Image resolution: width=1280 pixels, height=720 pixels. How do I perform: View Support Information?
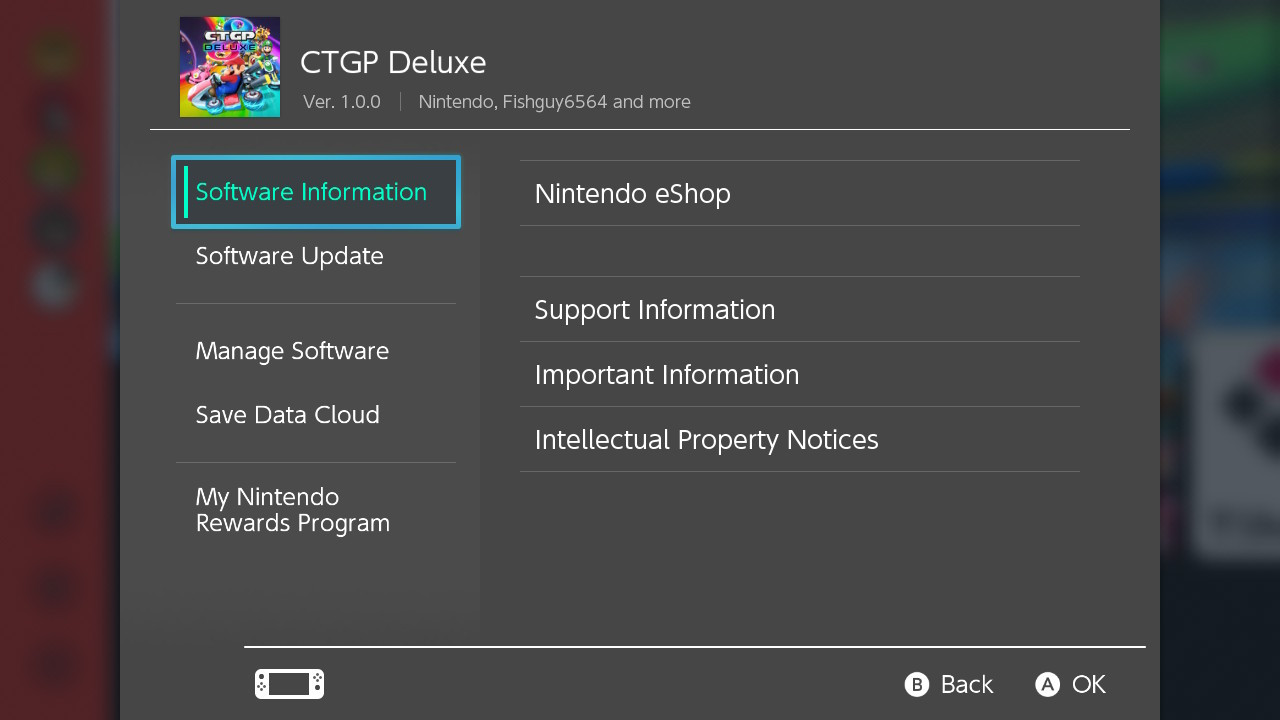click(655, 309)
